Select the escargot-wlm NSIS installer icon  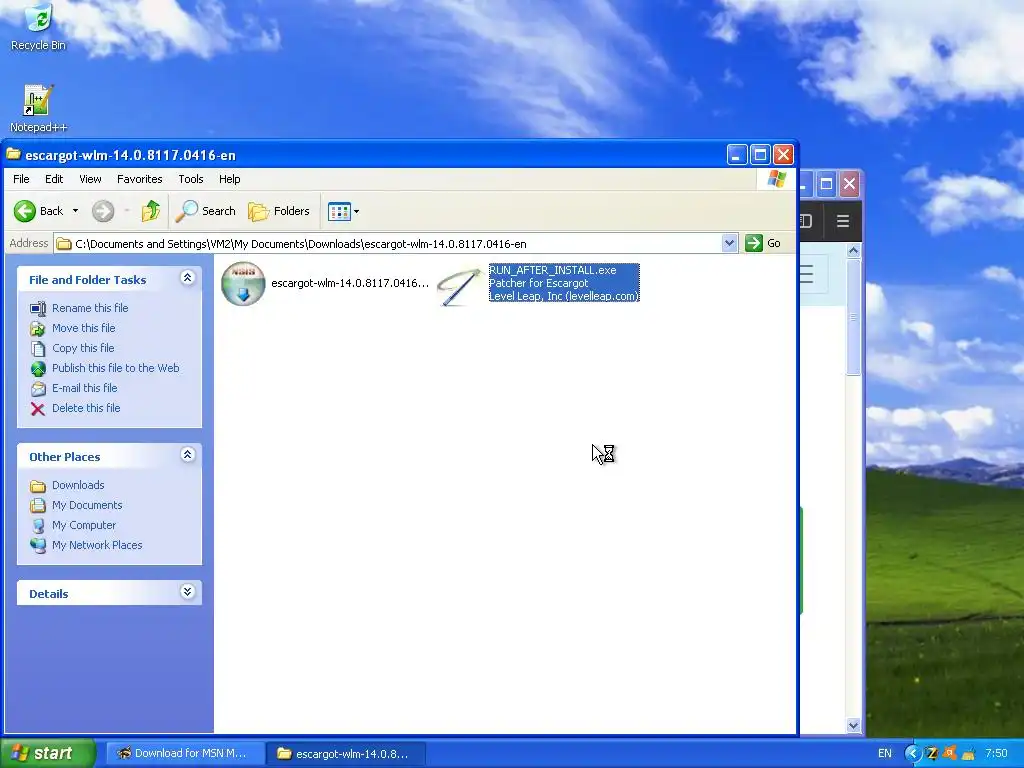click(x=243, y=283)
